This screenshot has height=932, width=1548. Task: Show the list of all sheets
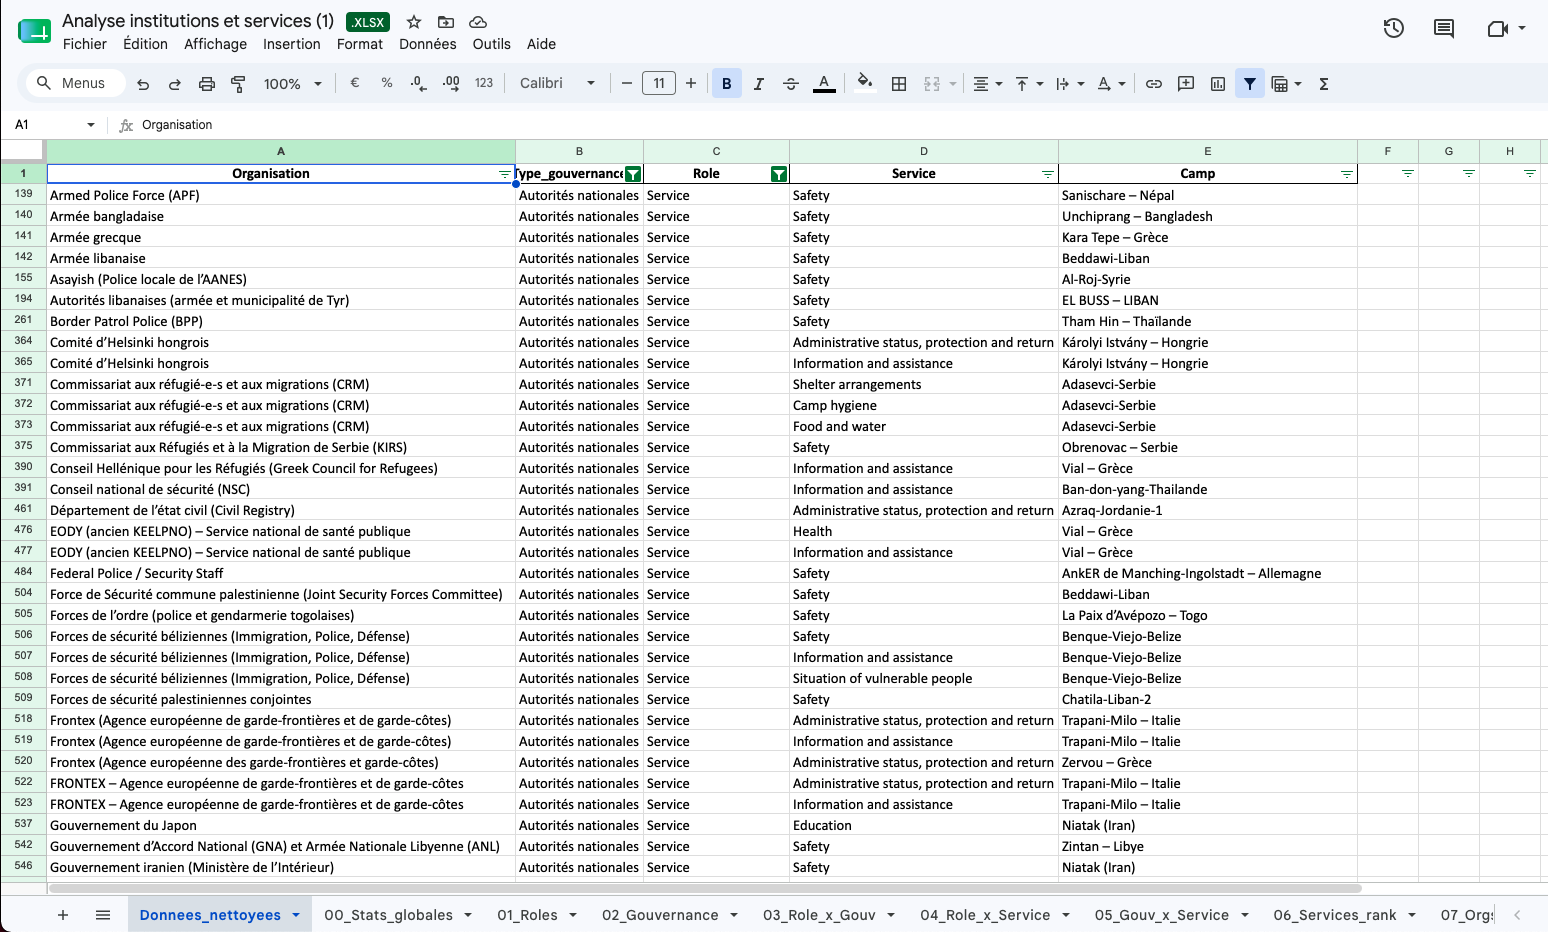103,915
